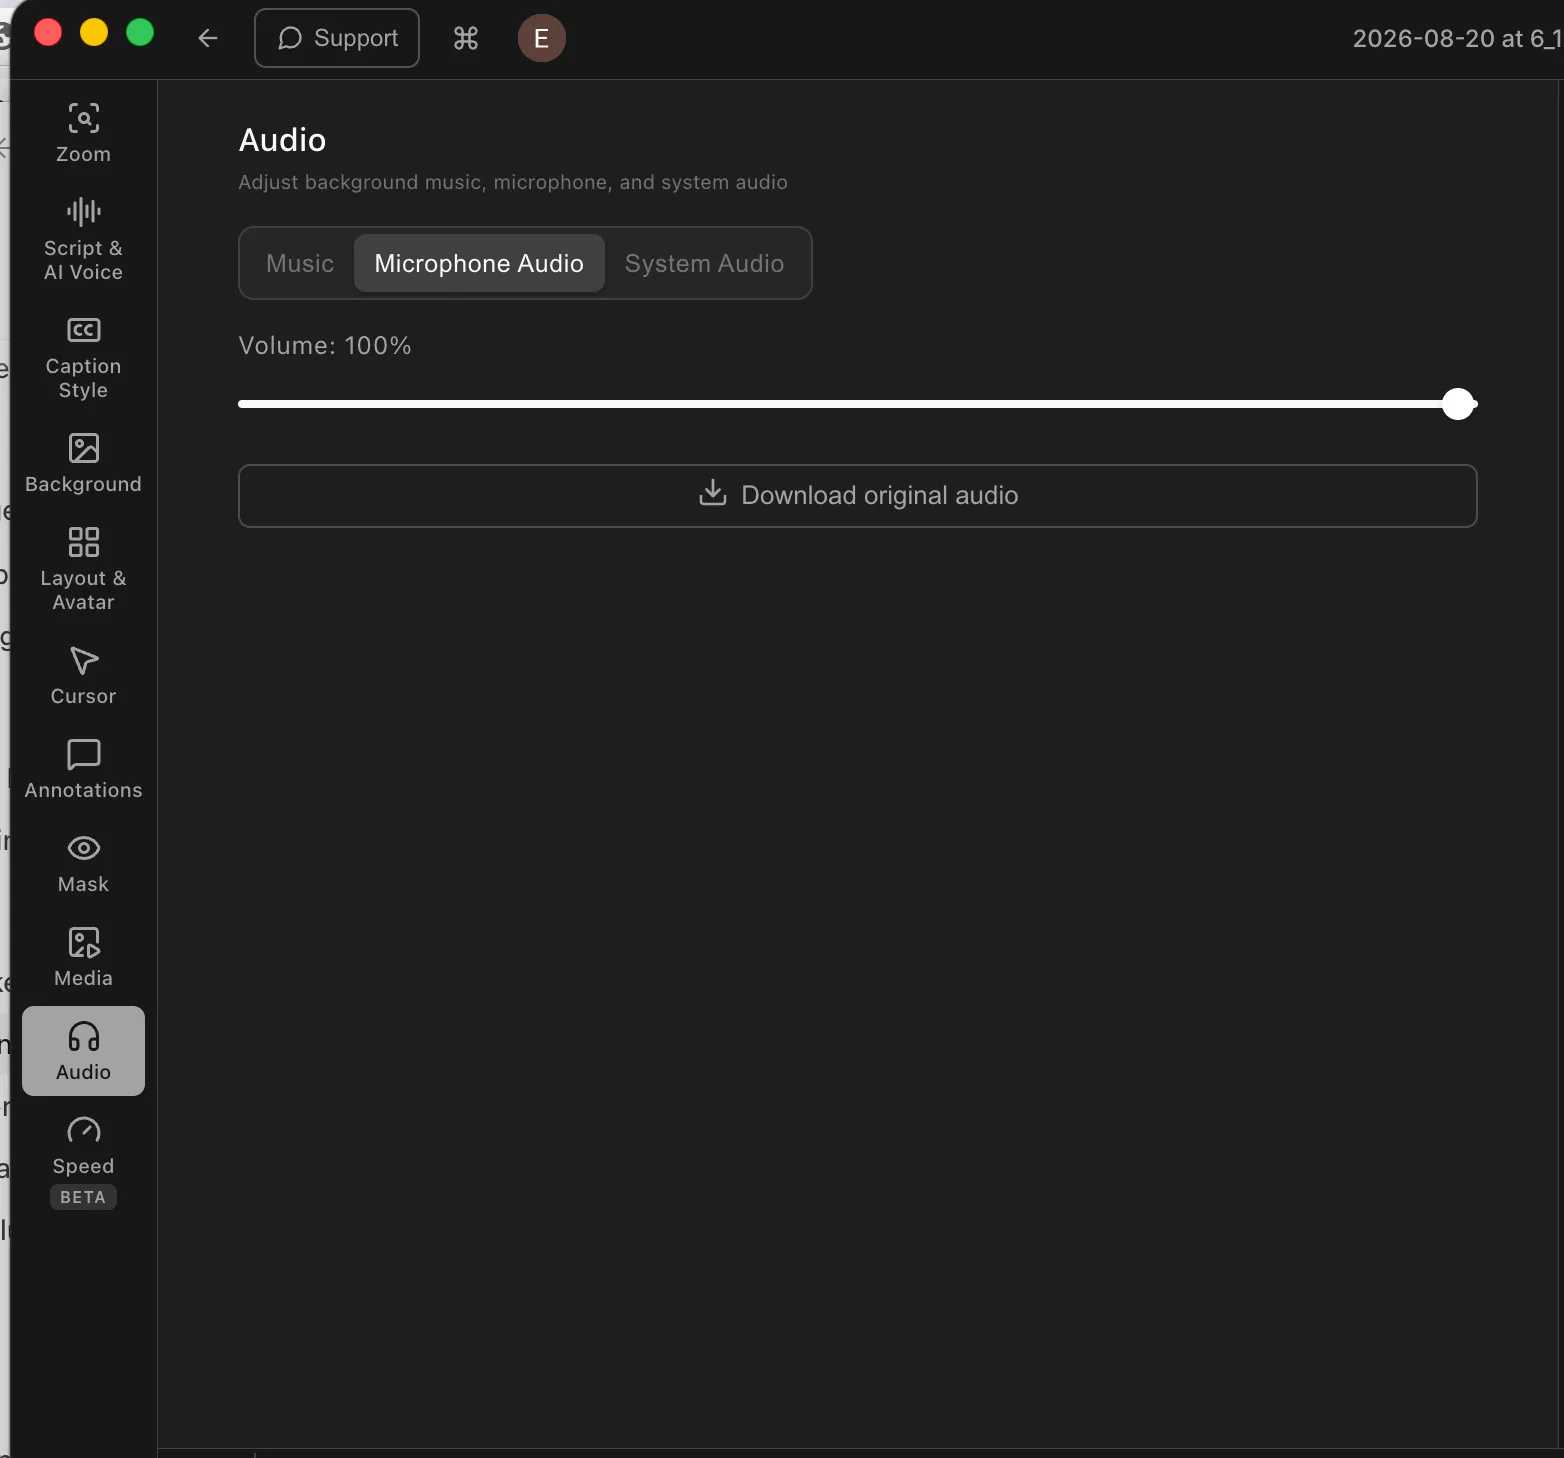Click Download original audio button
This screenshot has height=1458, width=1564.
click(x=858, y=496)
